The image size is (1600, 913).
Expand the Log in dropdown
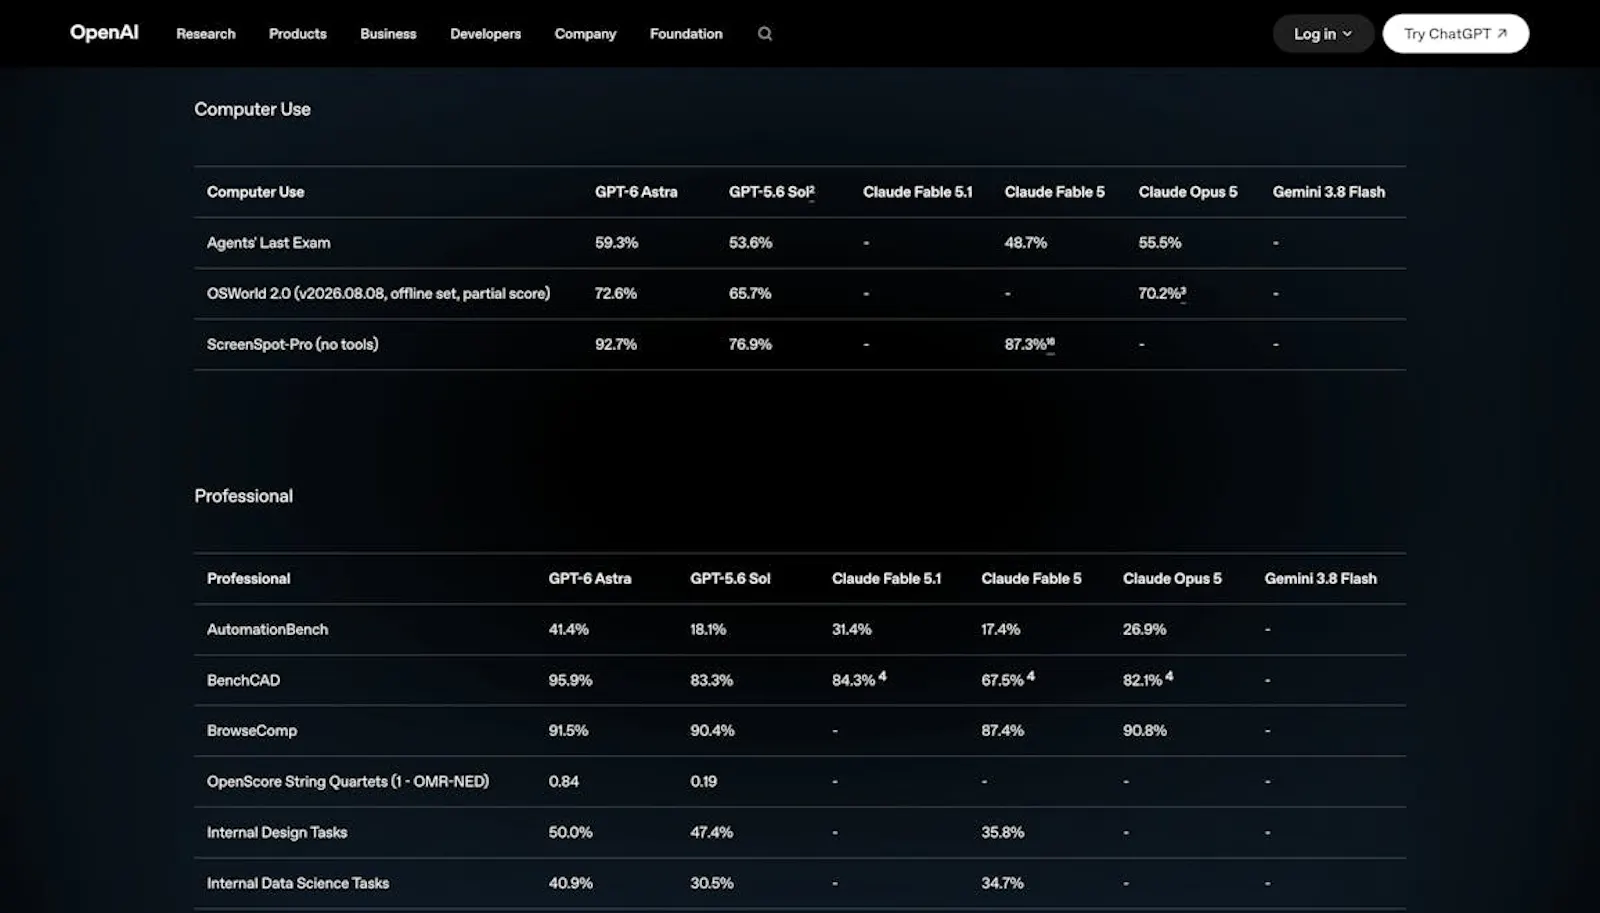(1323, 34)
